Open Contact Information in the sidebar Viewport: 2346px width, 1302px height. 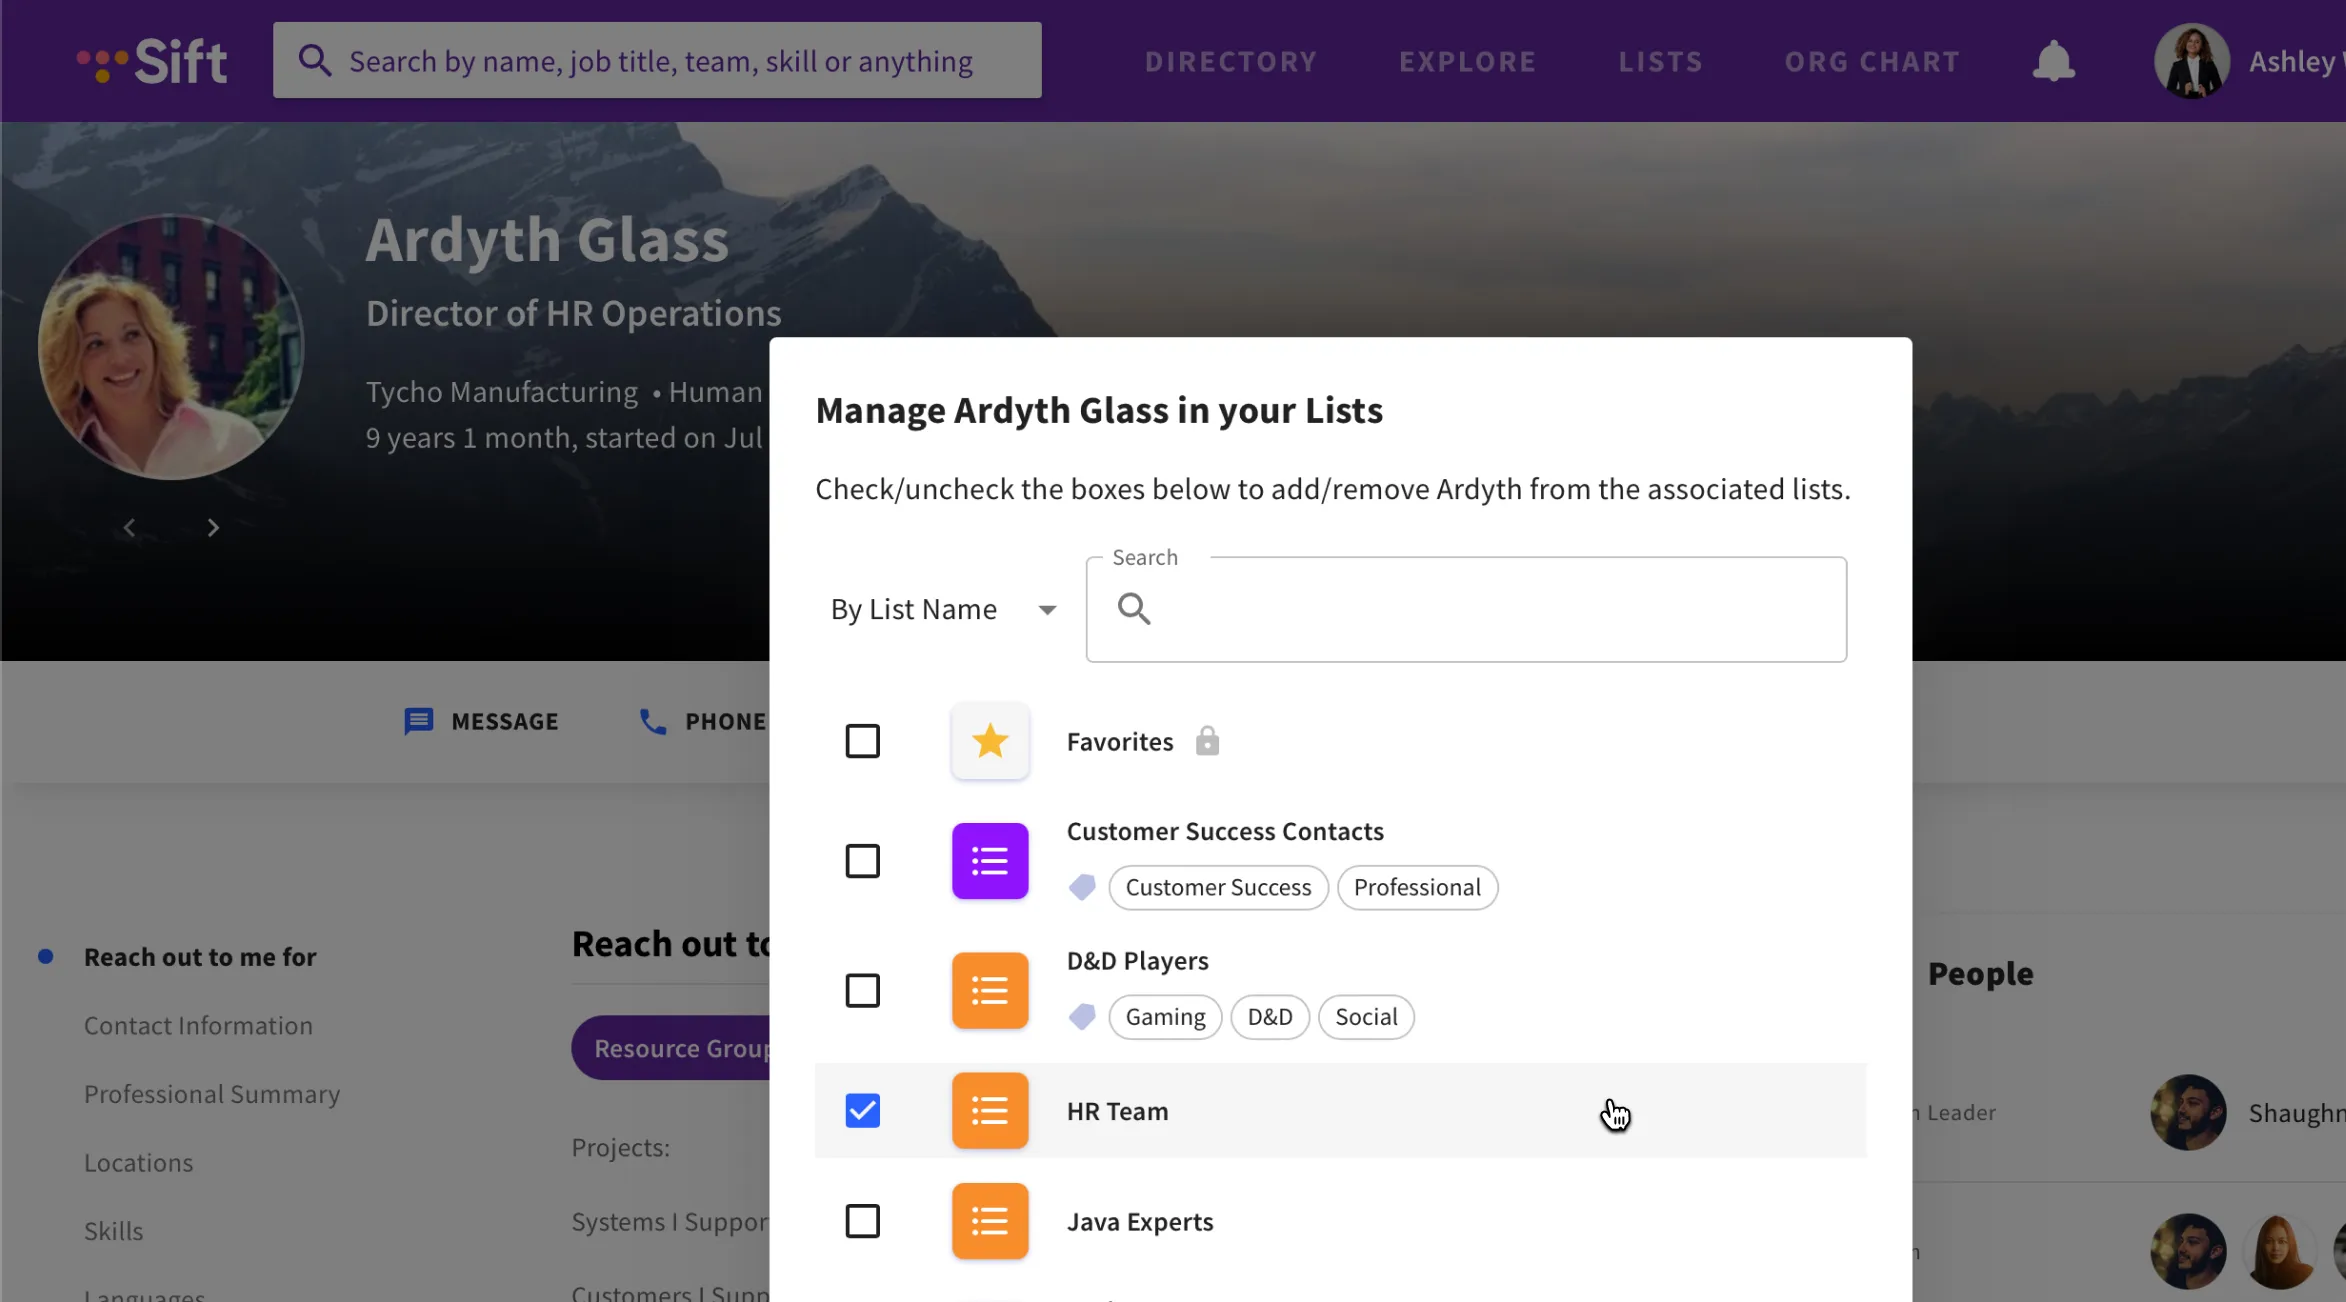198,1025
